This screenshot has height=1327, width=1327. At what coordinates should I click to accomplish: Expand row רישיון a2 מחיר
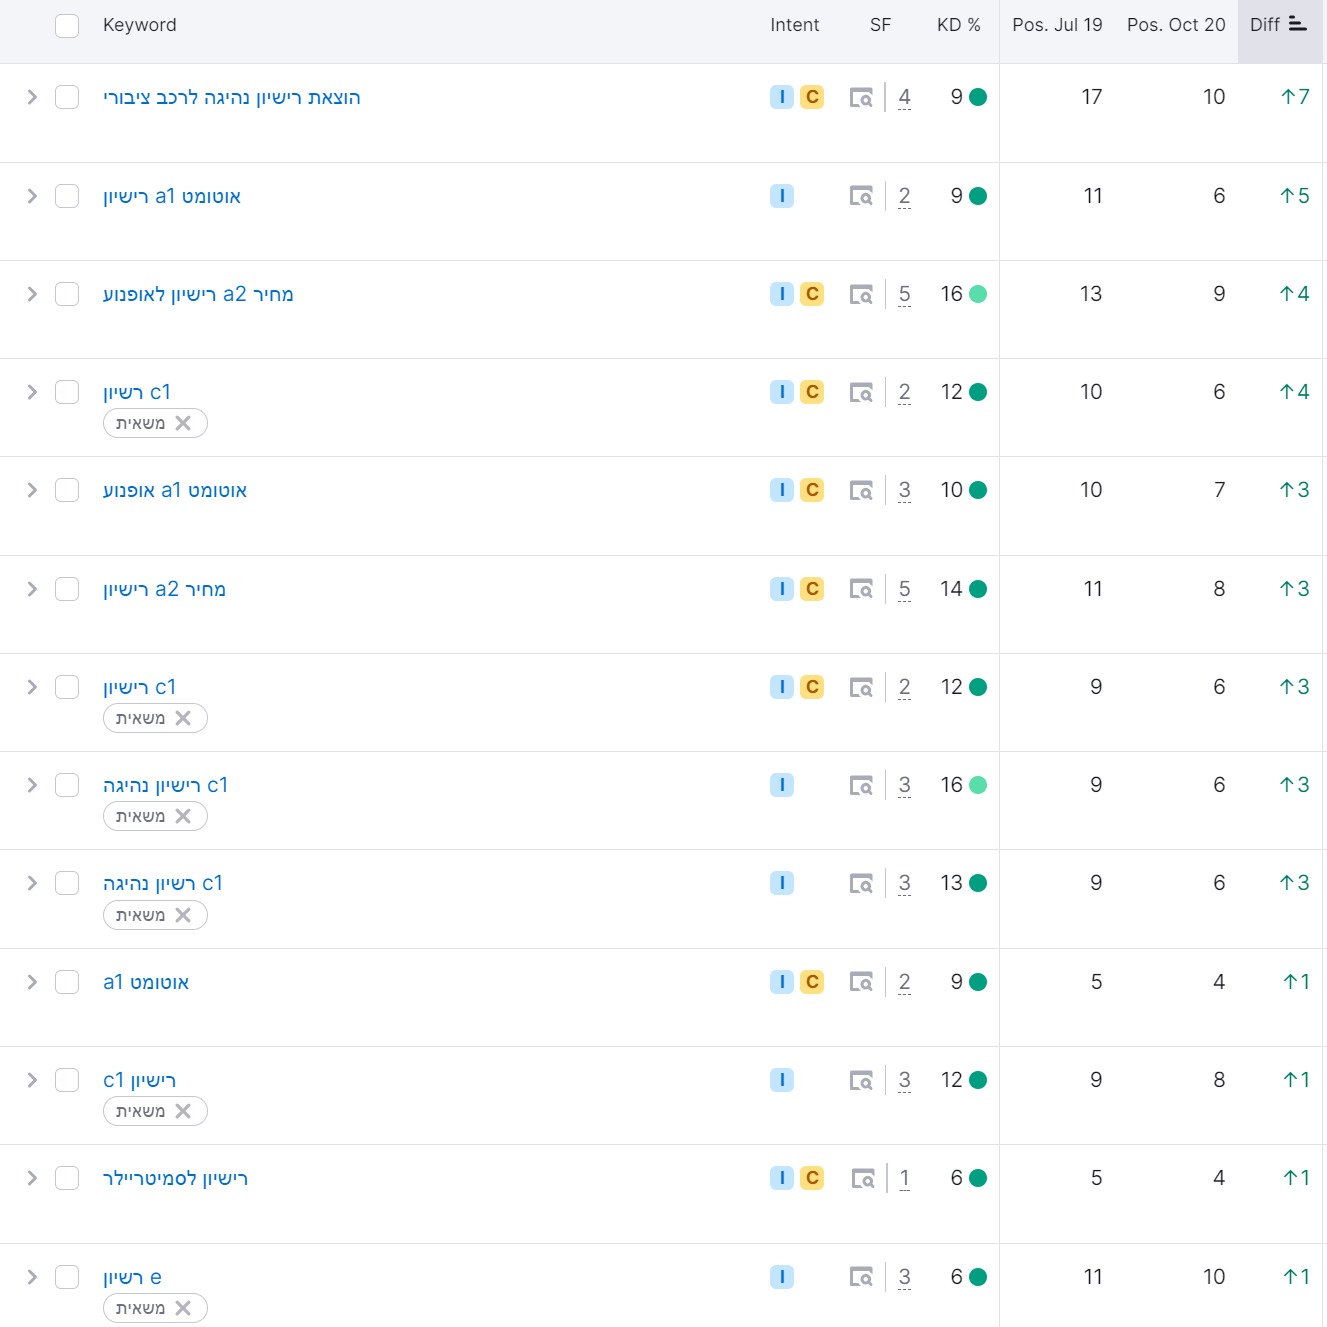click(x=32, y=589)
